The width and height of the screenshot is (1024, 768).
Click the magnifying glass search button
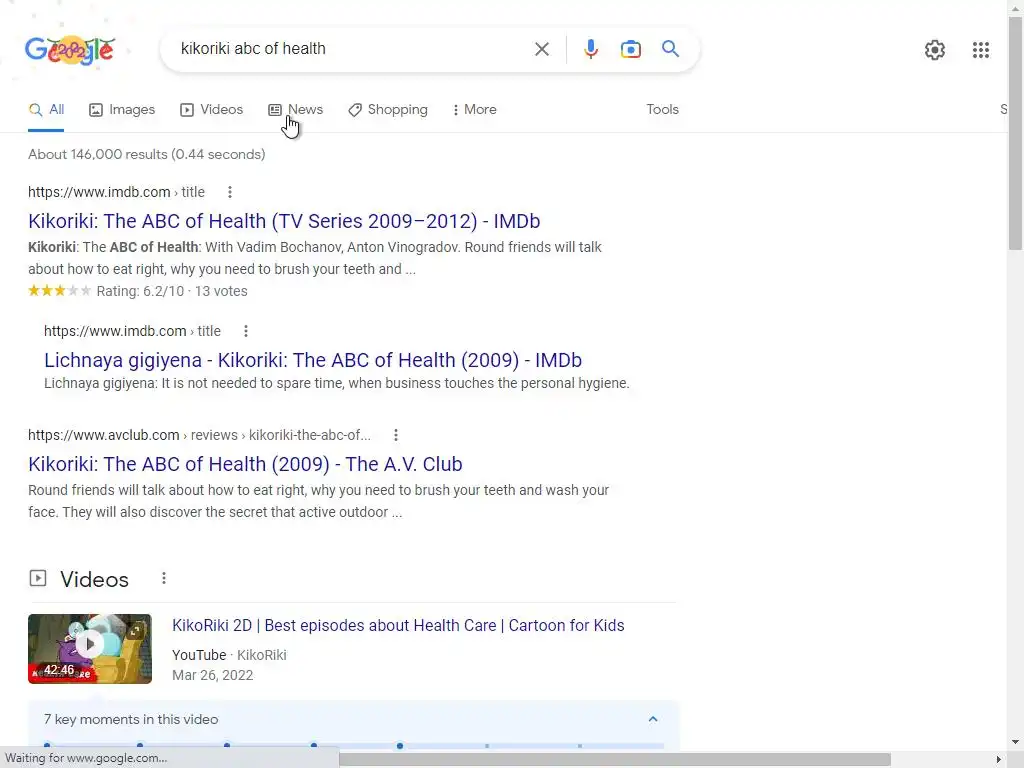point(670,49)
